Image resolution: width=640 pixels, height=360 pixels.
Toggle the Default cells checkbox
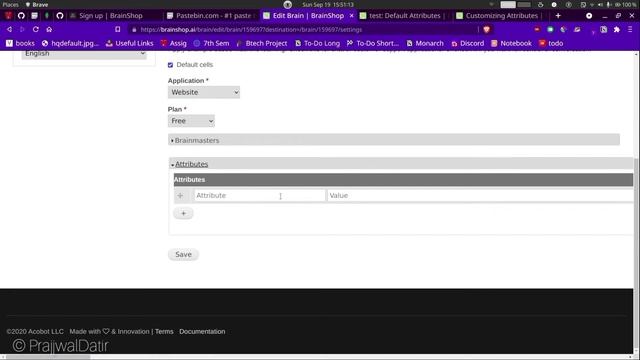(x=171, y=65)
